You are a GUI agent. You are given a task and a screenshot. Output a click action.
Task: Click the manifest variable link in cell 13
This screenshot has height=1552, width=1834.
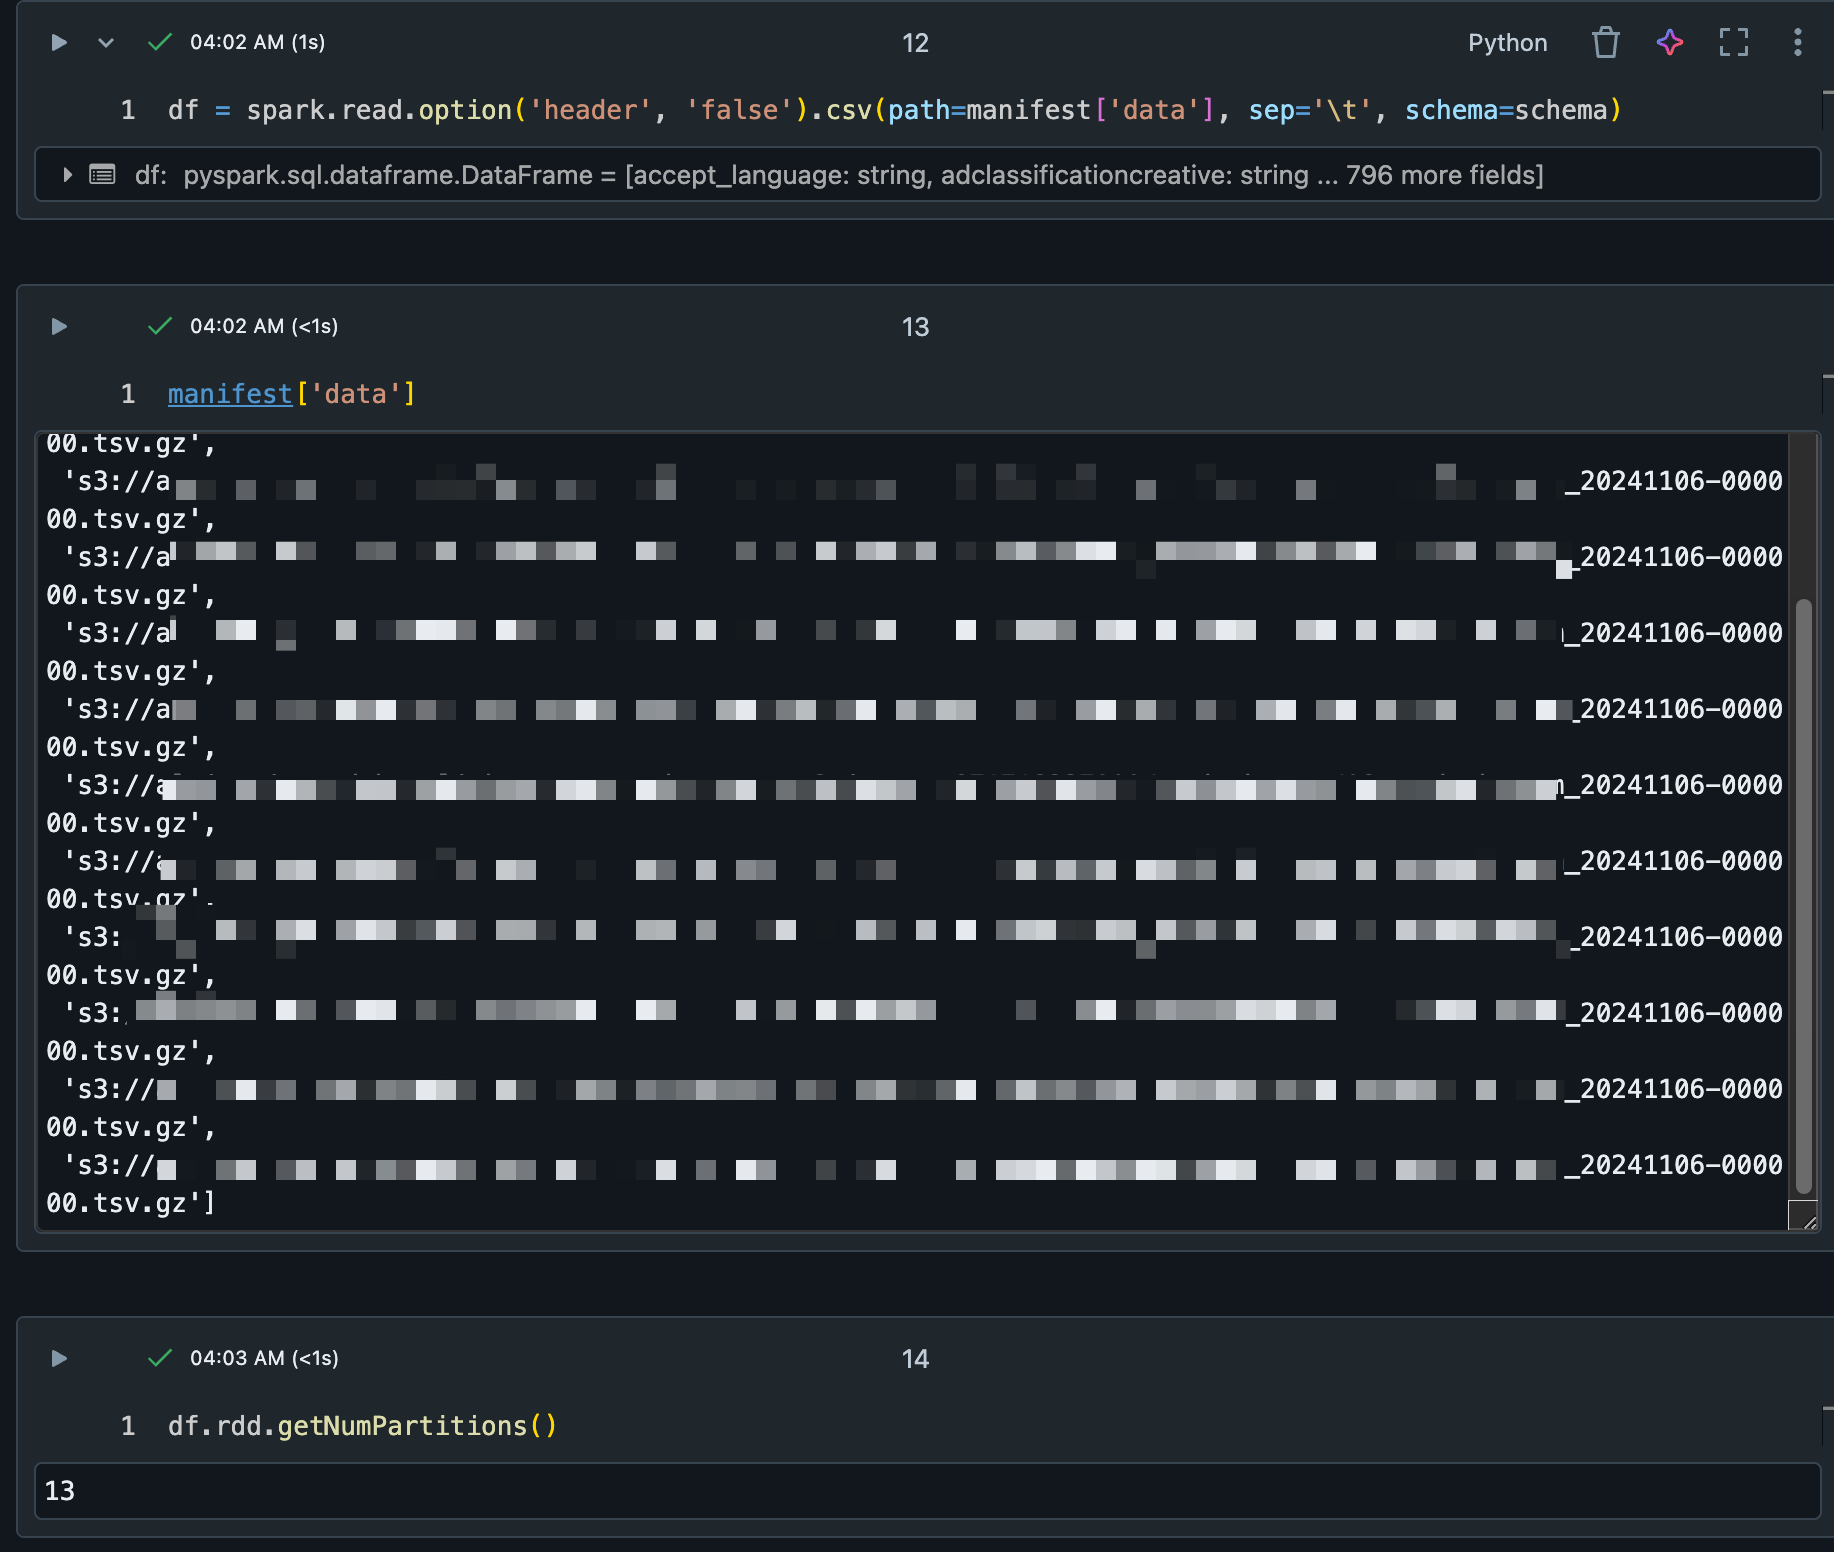point(230,394)
